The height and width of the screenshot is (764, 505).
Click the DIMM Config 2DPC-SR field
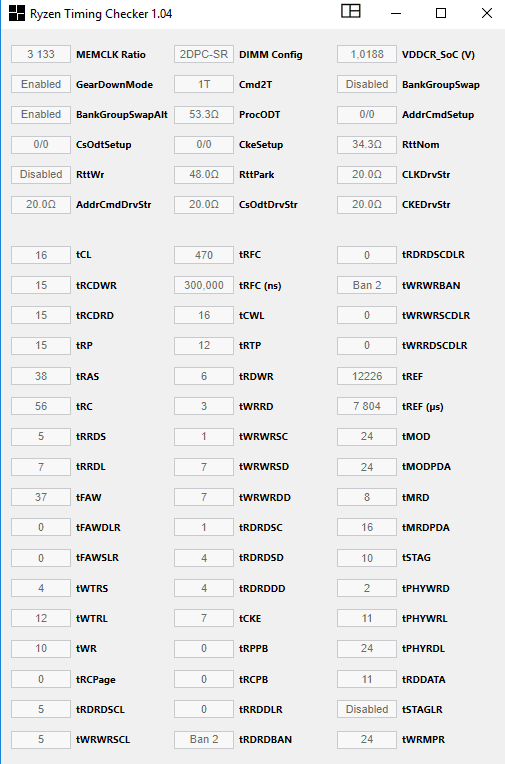[204, 54]
